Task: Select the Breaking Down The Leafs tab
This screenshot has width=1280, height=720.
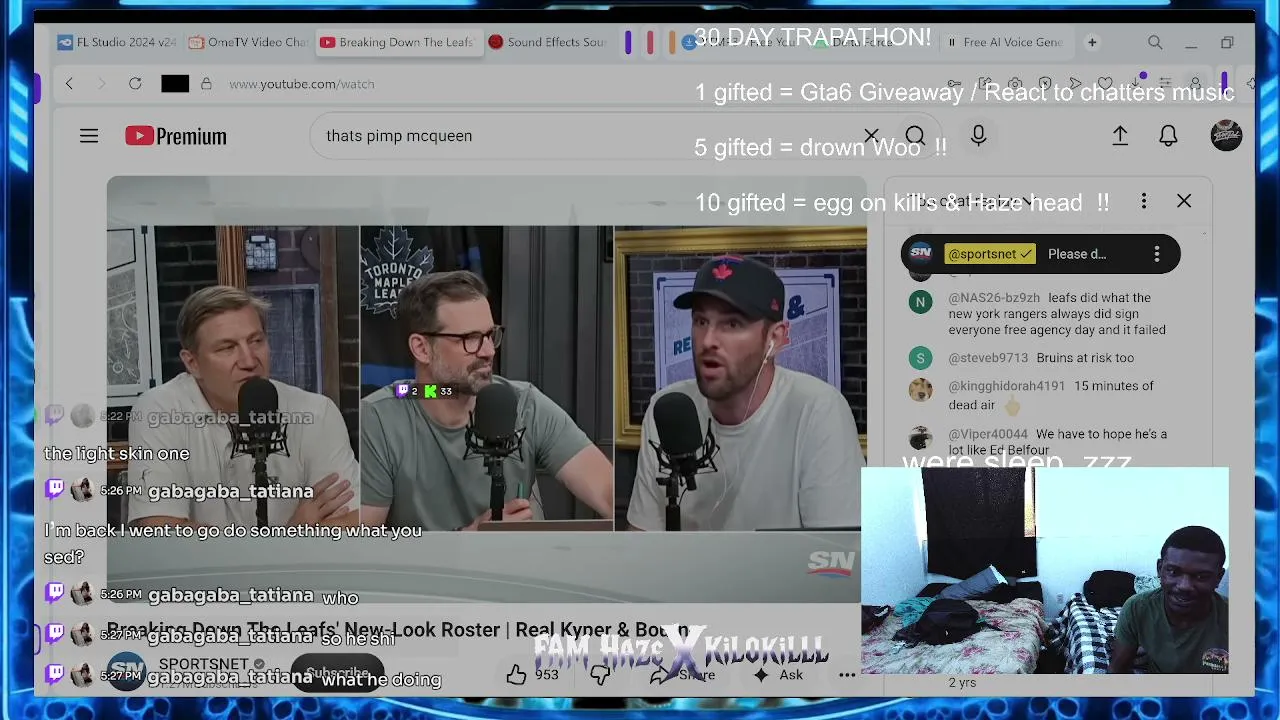Action: click(397, 43)
